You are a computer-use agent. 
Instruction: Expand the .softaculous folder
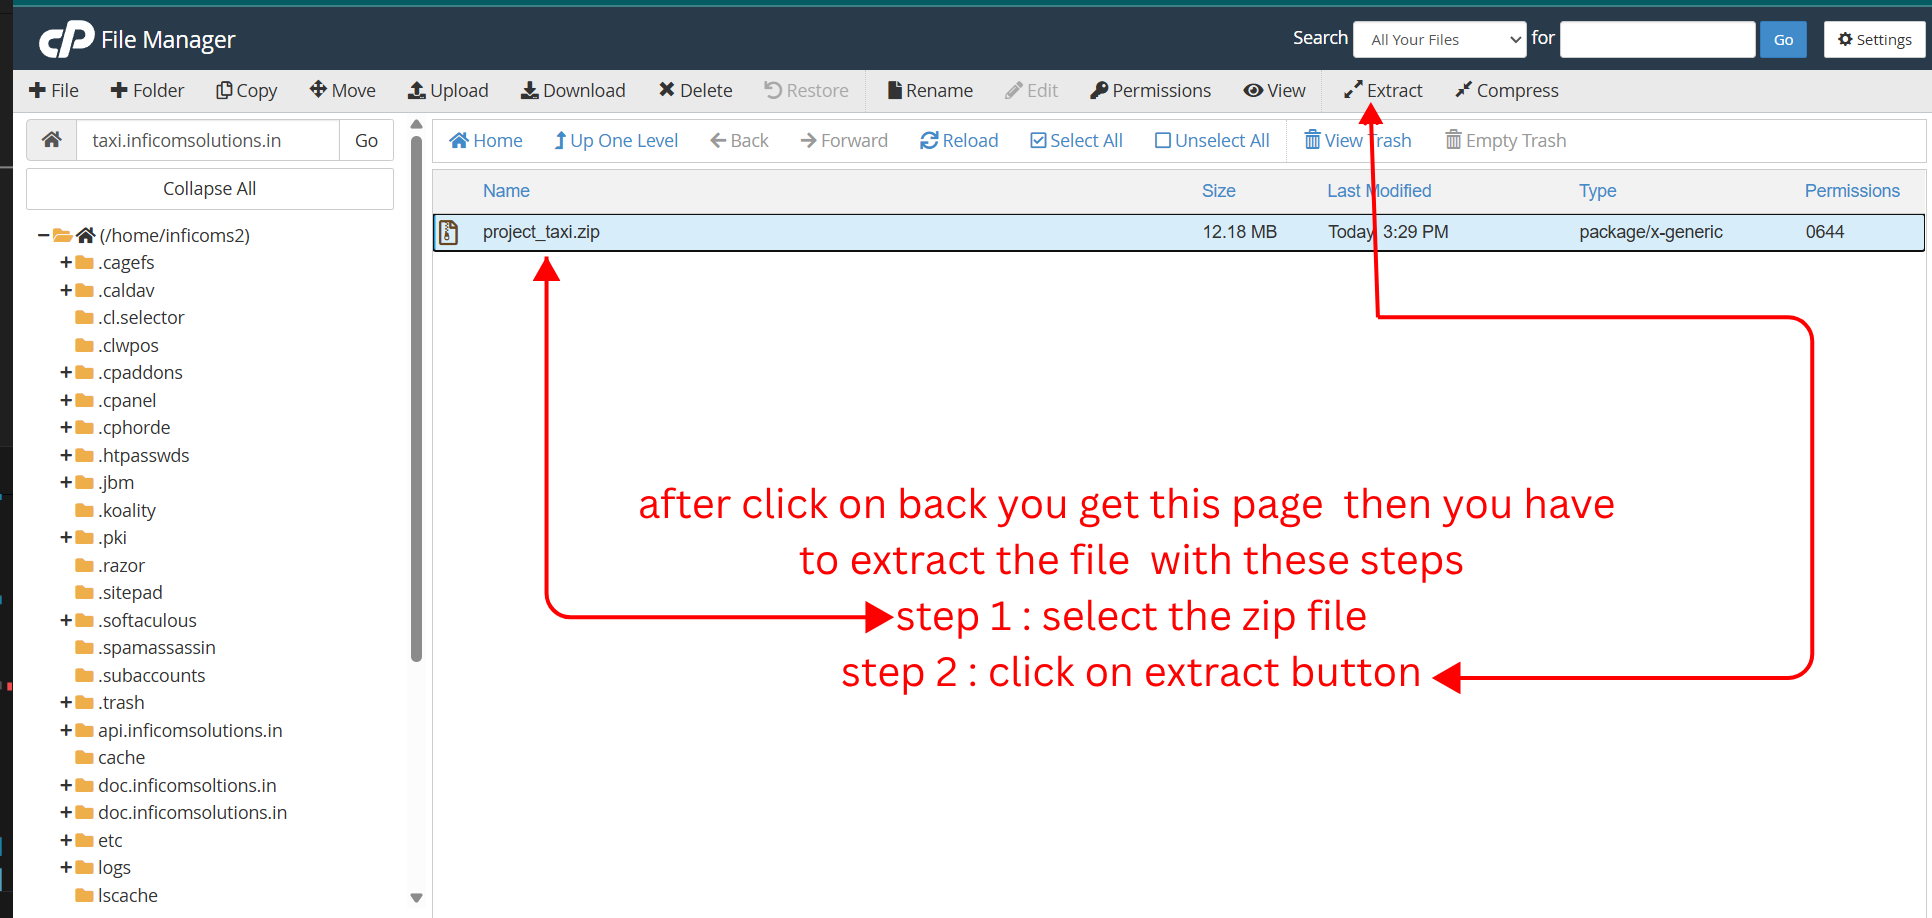coord(64,620)
